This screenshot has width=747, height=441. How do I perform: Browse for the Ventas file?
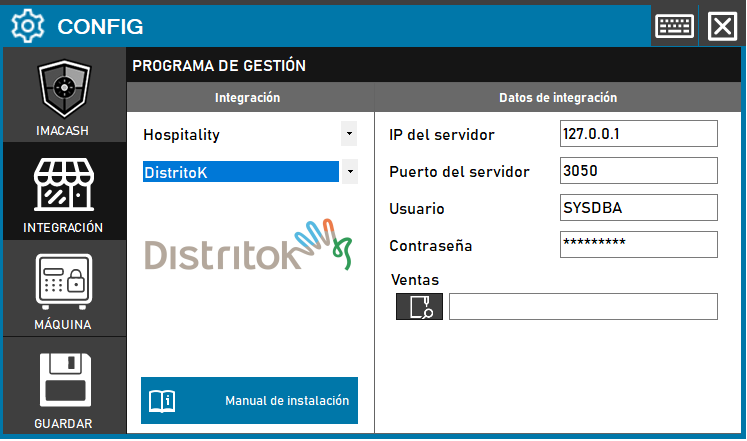point(419,307)
